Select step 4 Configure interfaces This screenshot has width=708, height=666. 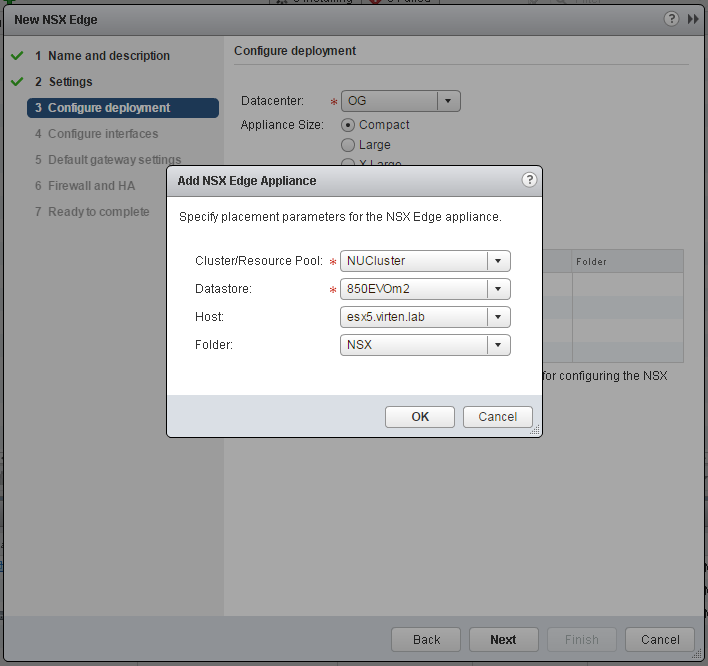[97, 134]
